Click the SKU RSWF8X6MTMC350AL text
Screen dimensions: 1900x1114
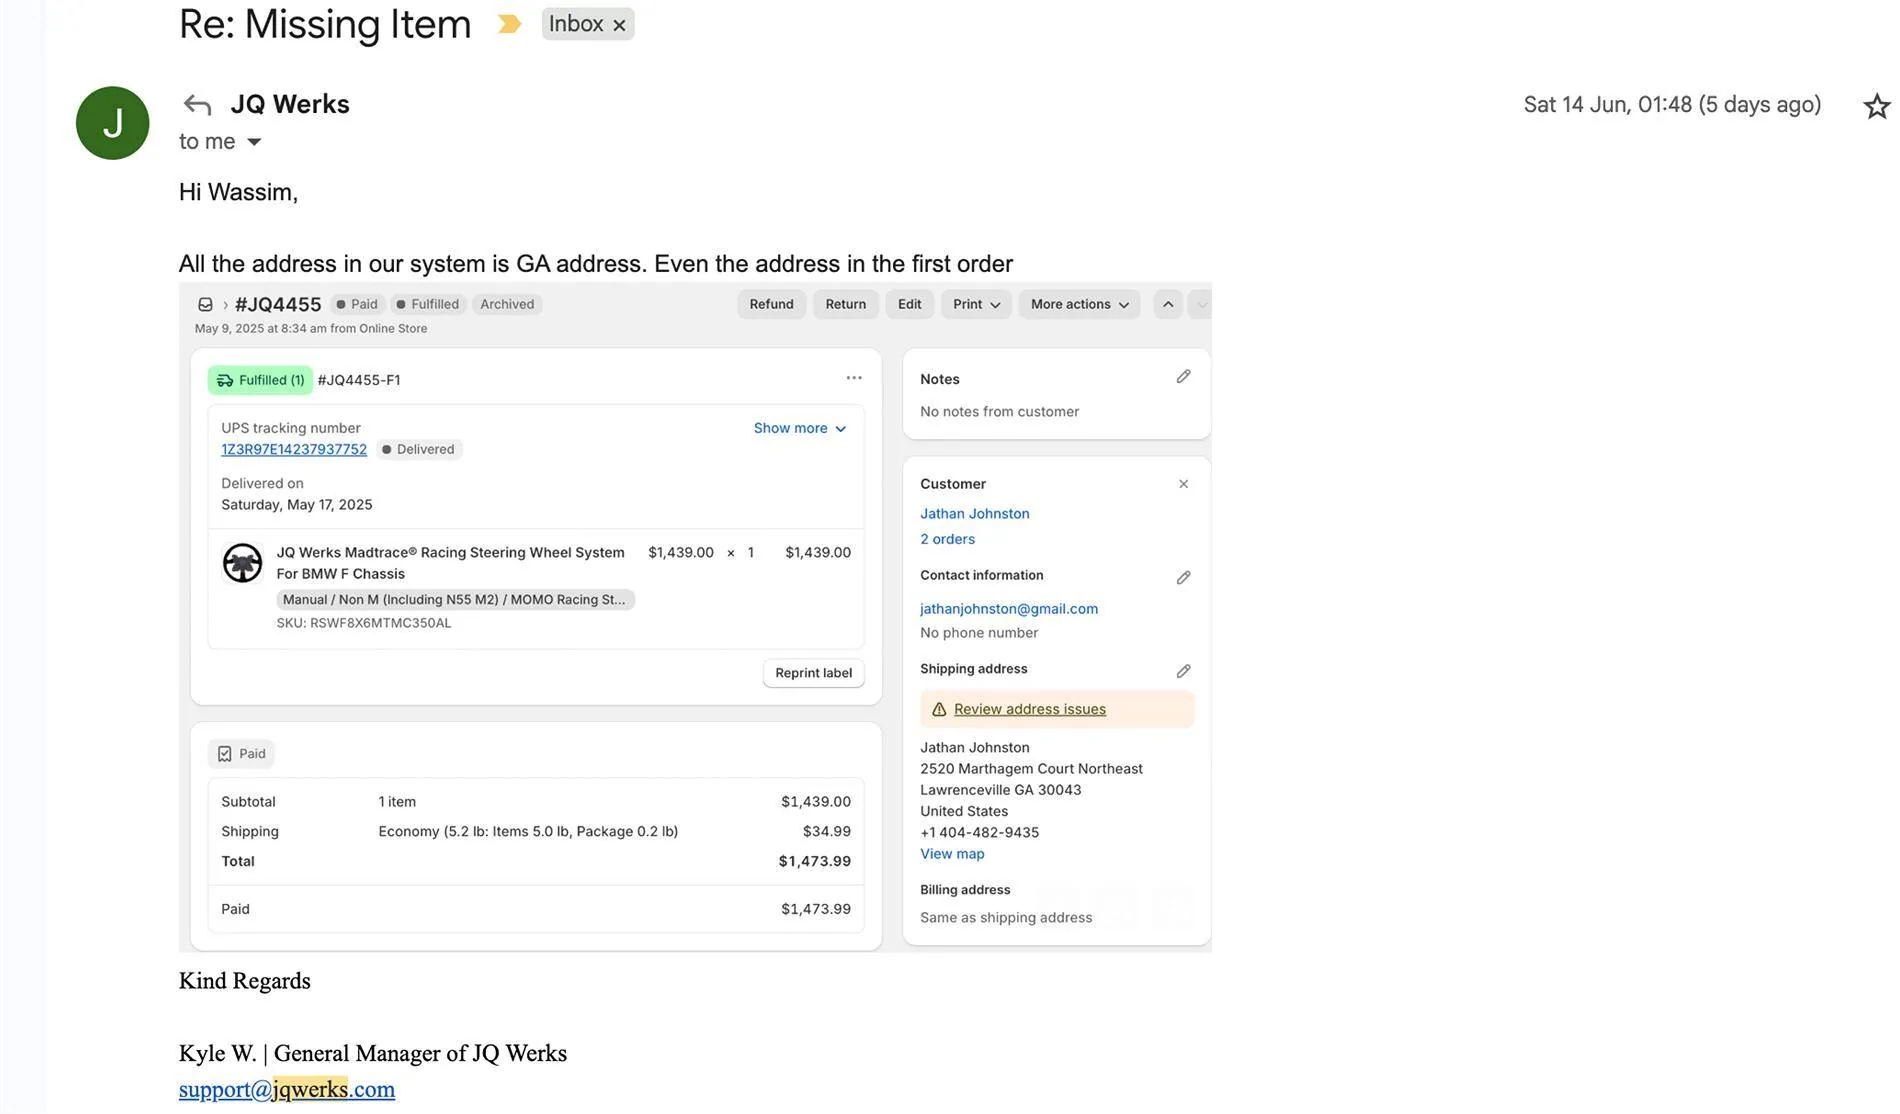coord(364,623)
